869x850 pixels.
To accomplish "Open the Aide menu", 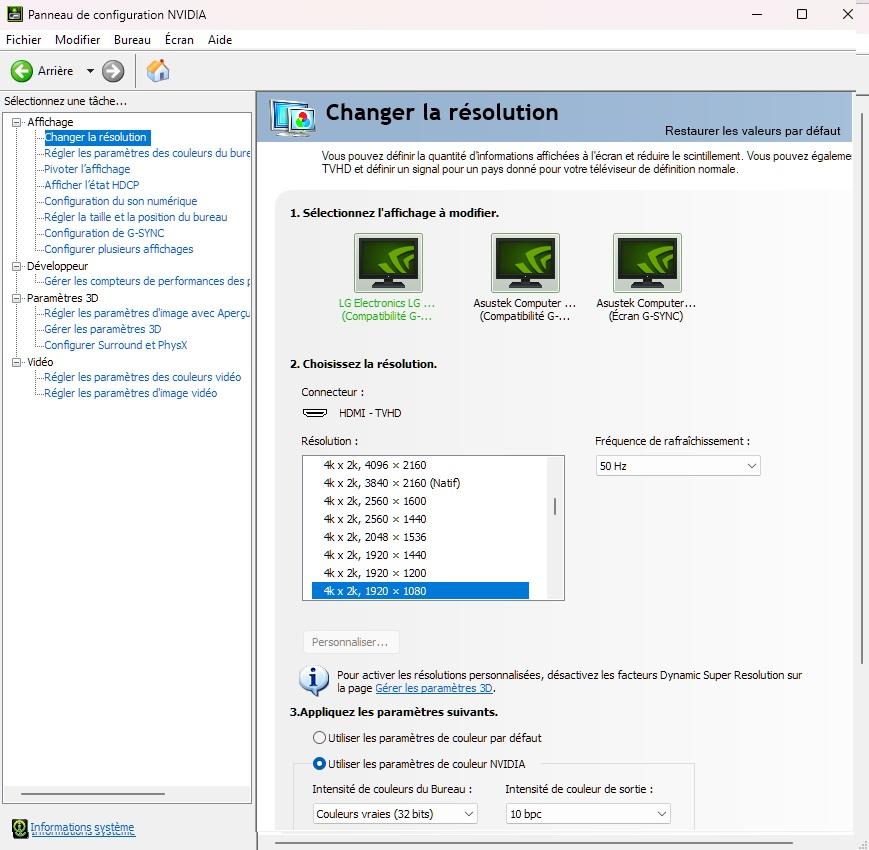I will click(220, 40).
